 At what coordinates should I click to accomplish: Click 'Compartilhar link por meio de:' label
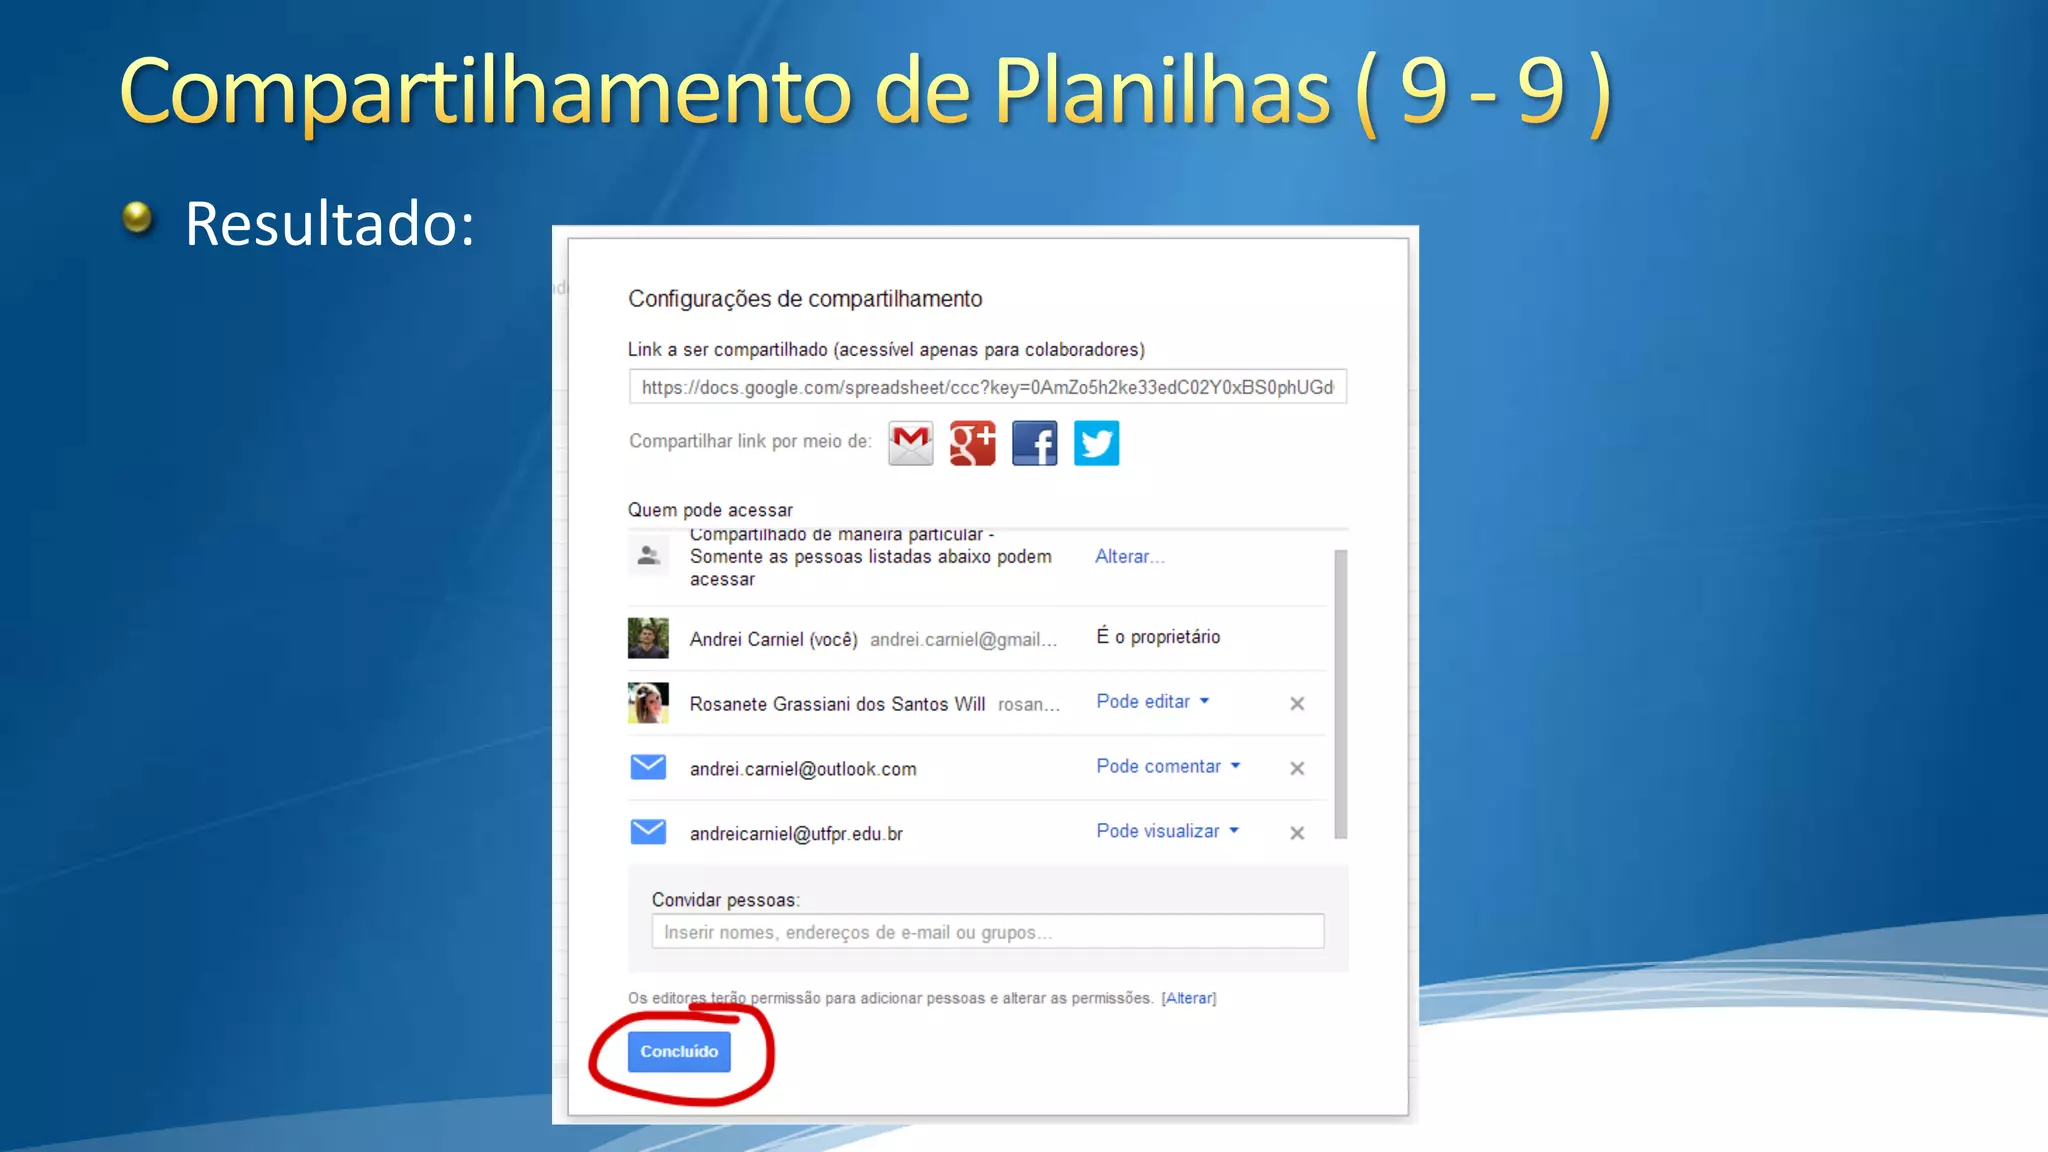(750, 441)
